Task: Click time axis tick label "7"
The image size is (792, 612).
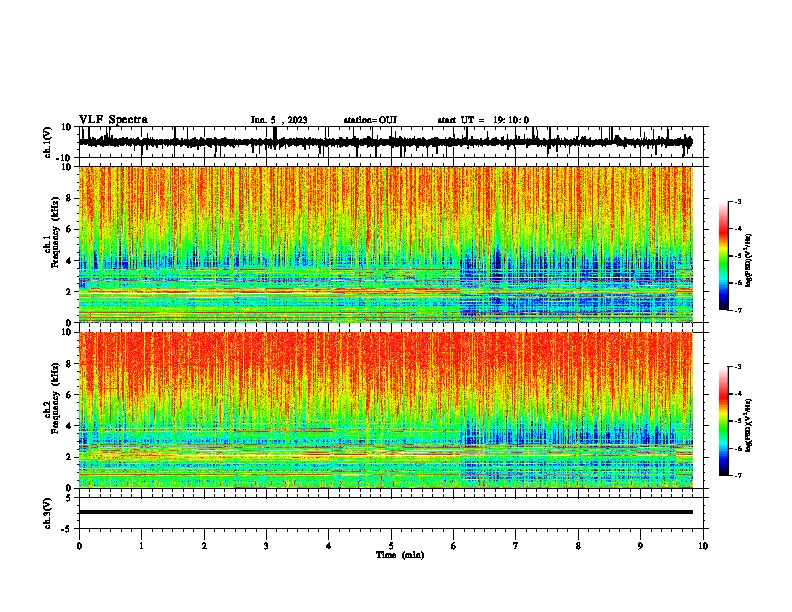Action: [x=516, y=546]
